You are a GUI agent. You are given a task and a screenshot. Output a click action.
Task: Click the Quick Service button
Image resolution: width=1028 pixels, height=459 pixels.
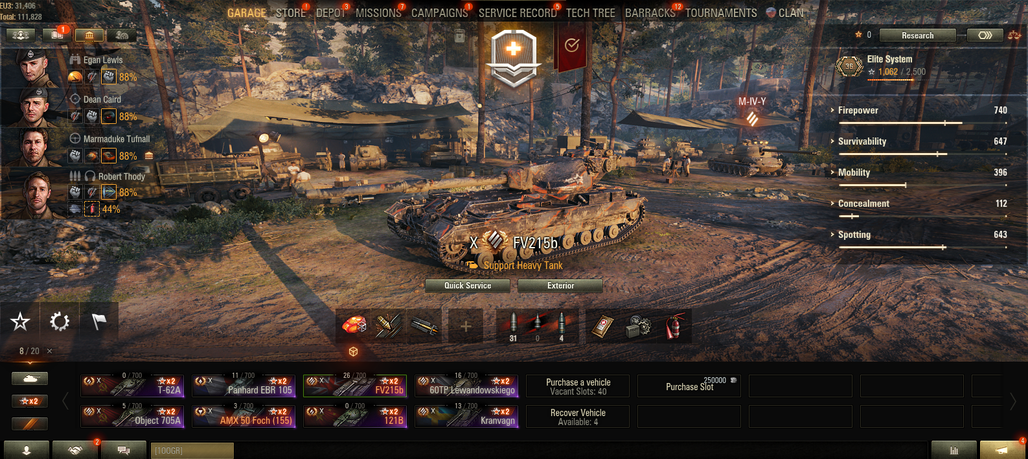coord(467,286)
